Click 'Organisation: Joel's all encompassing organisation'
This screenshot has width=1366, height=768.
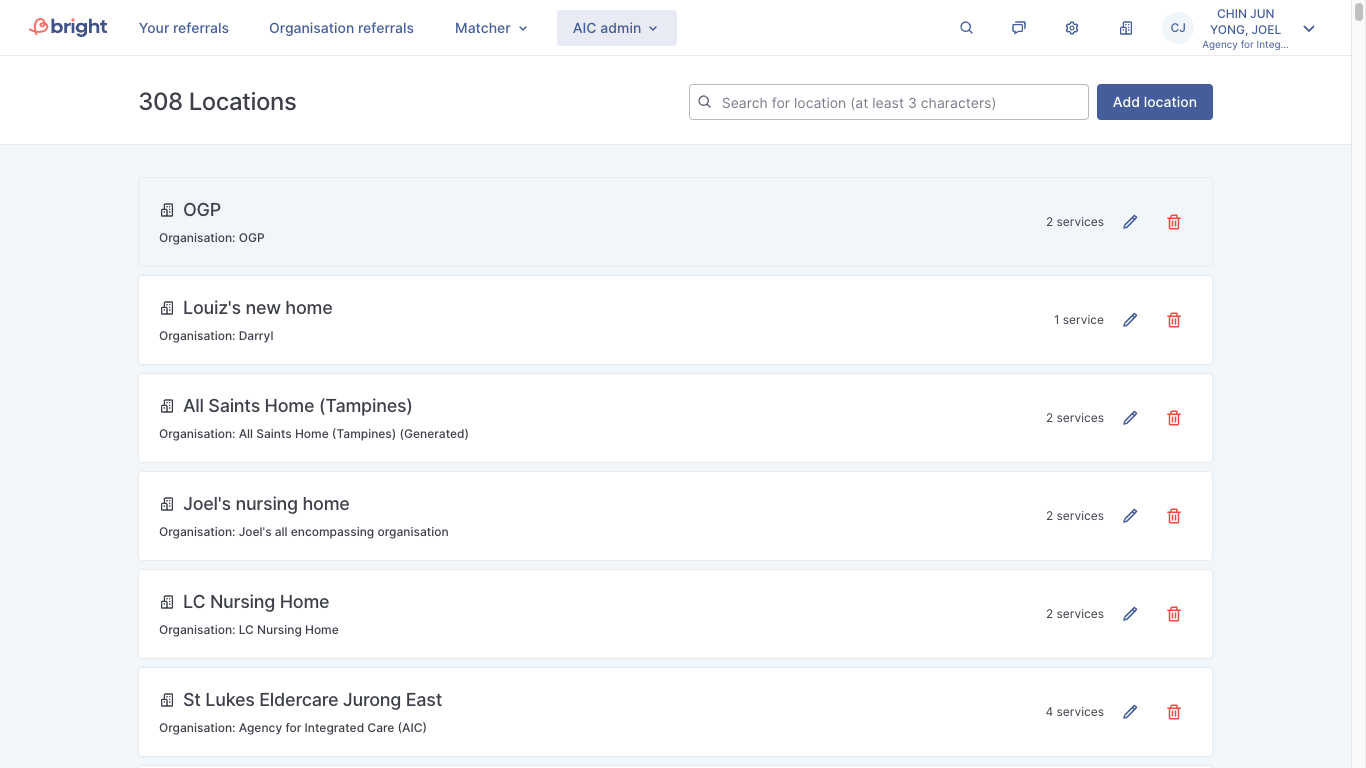(x=304, y=532)
